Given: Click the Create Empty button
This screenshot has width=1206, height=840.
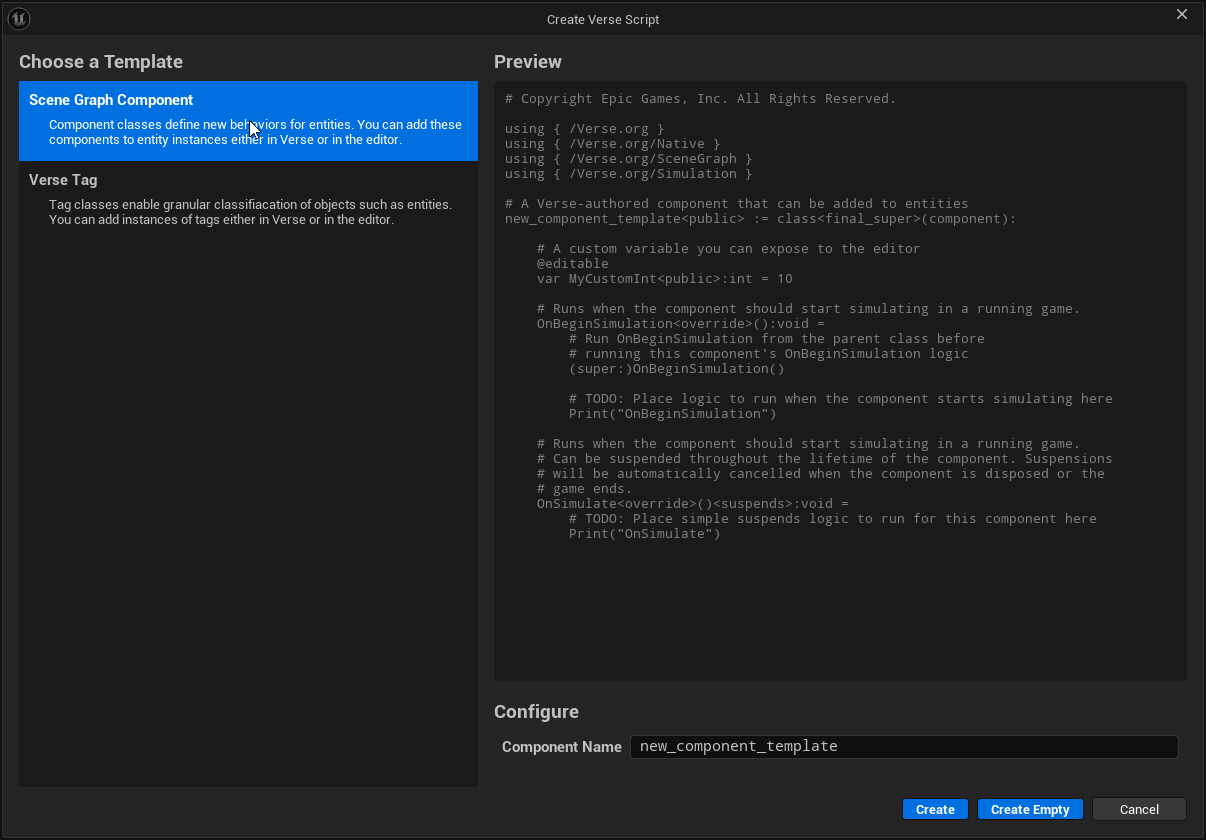Looking at the screenshot, I should coord(1030,809).
